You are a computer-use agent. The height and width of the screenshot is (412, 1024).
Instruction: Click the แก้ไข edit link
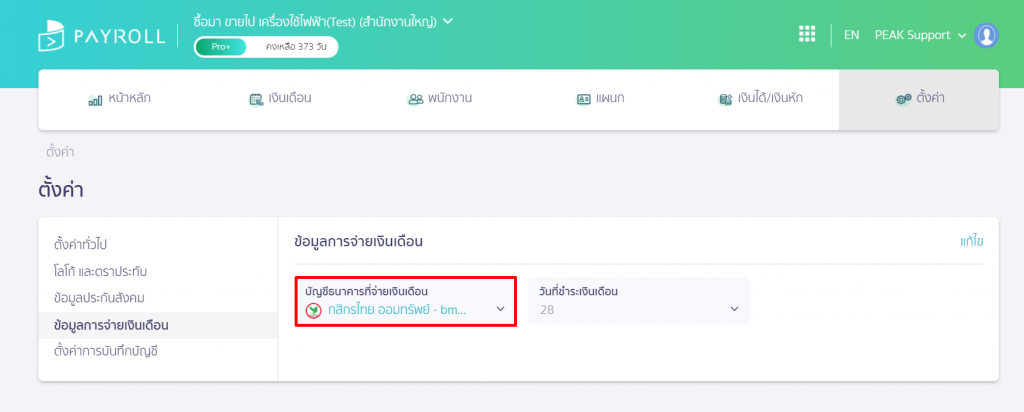972,242
